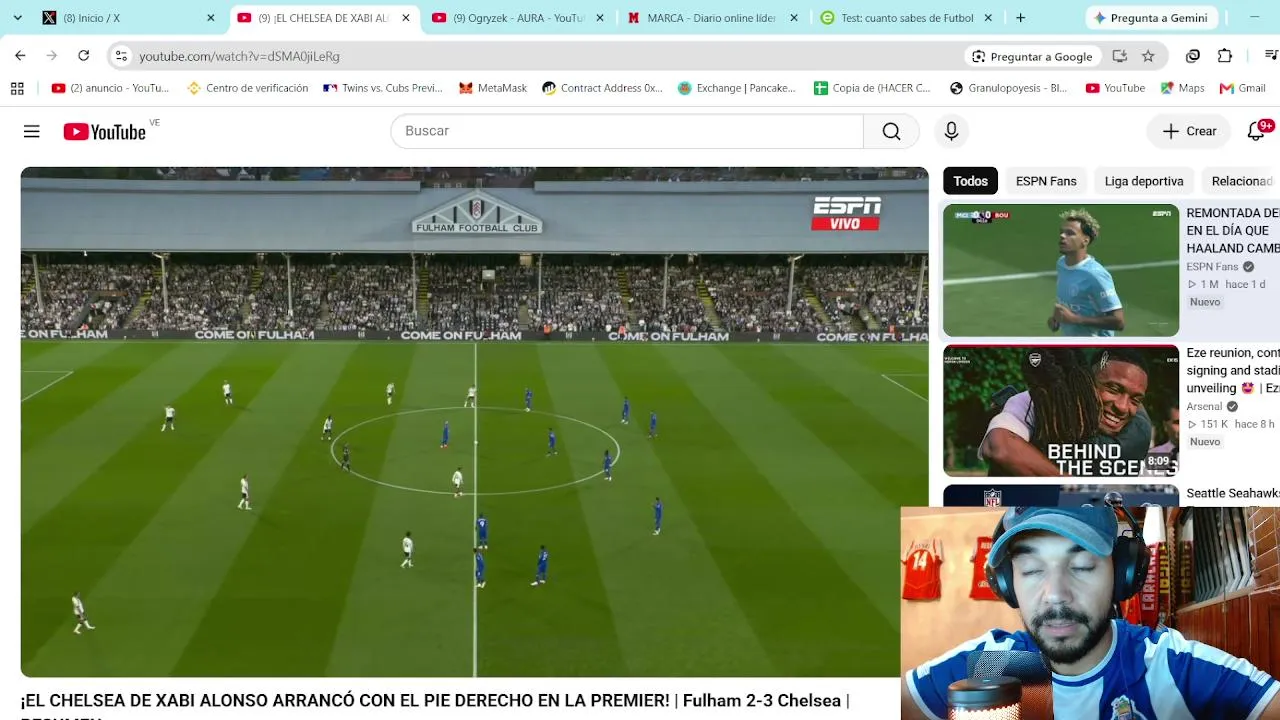Viewport: 1280px width, 720px height.
Task: Select the Liga deportiva filter chip
Action: (1144, 181)
